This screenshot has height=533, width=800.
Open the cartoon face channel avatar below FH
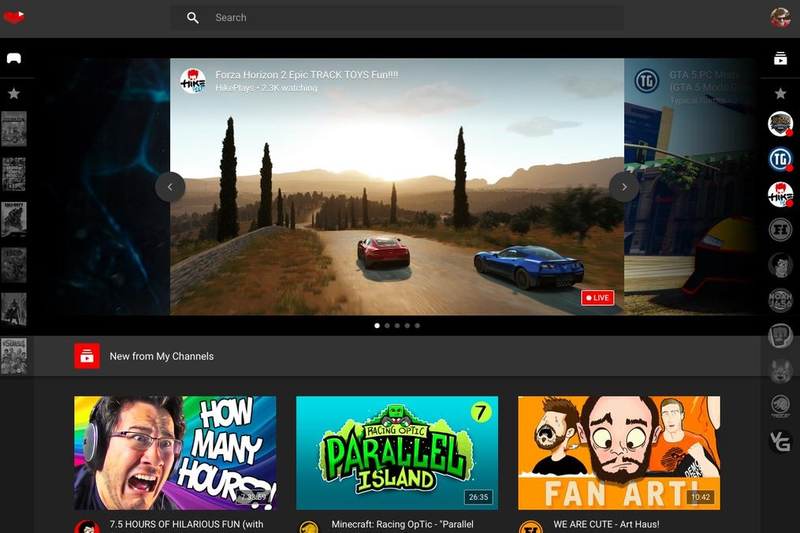pos(780,265)
